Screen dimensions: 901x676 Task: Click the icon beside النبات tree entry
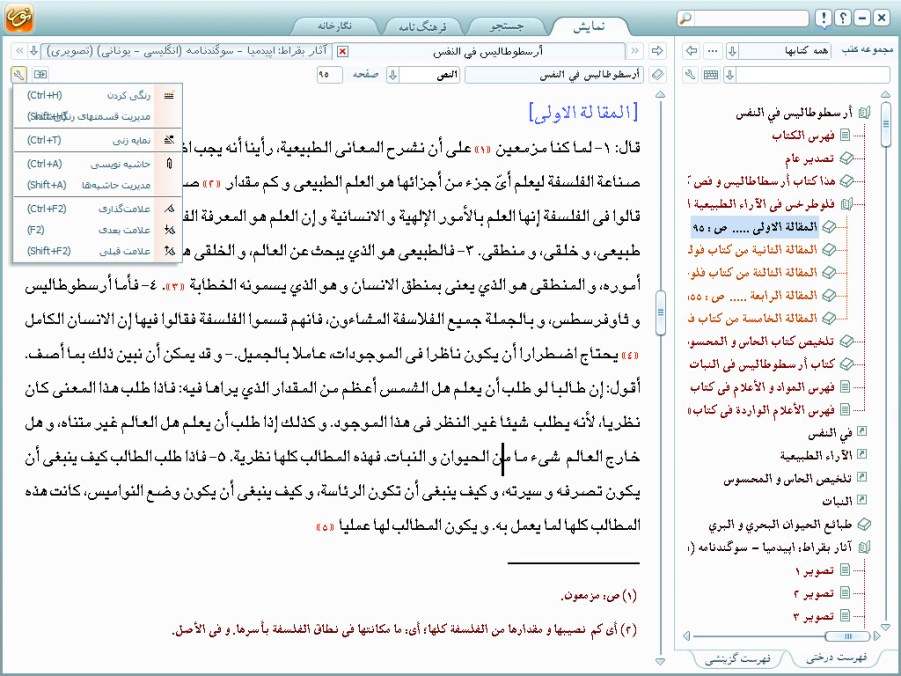tap(861, 500)
